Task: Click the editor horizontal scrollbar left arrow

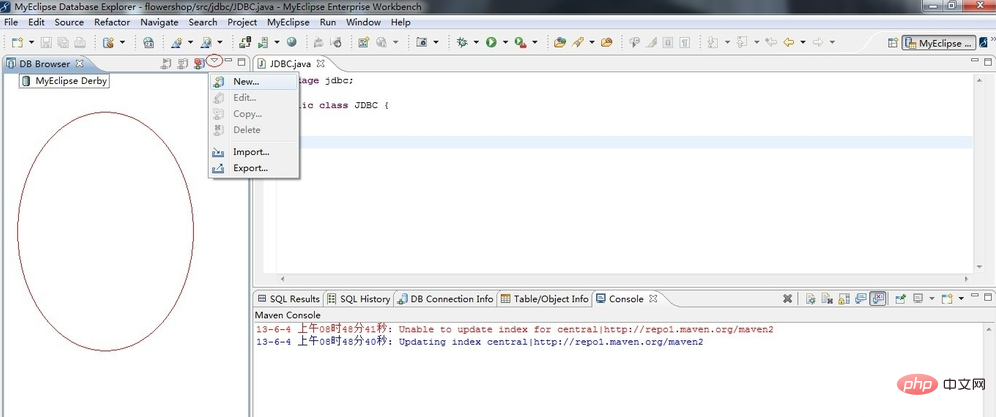Action: [281, 278]
